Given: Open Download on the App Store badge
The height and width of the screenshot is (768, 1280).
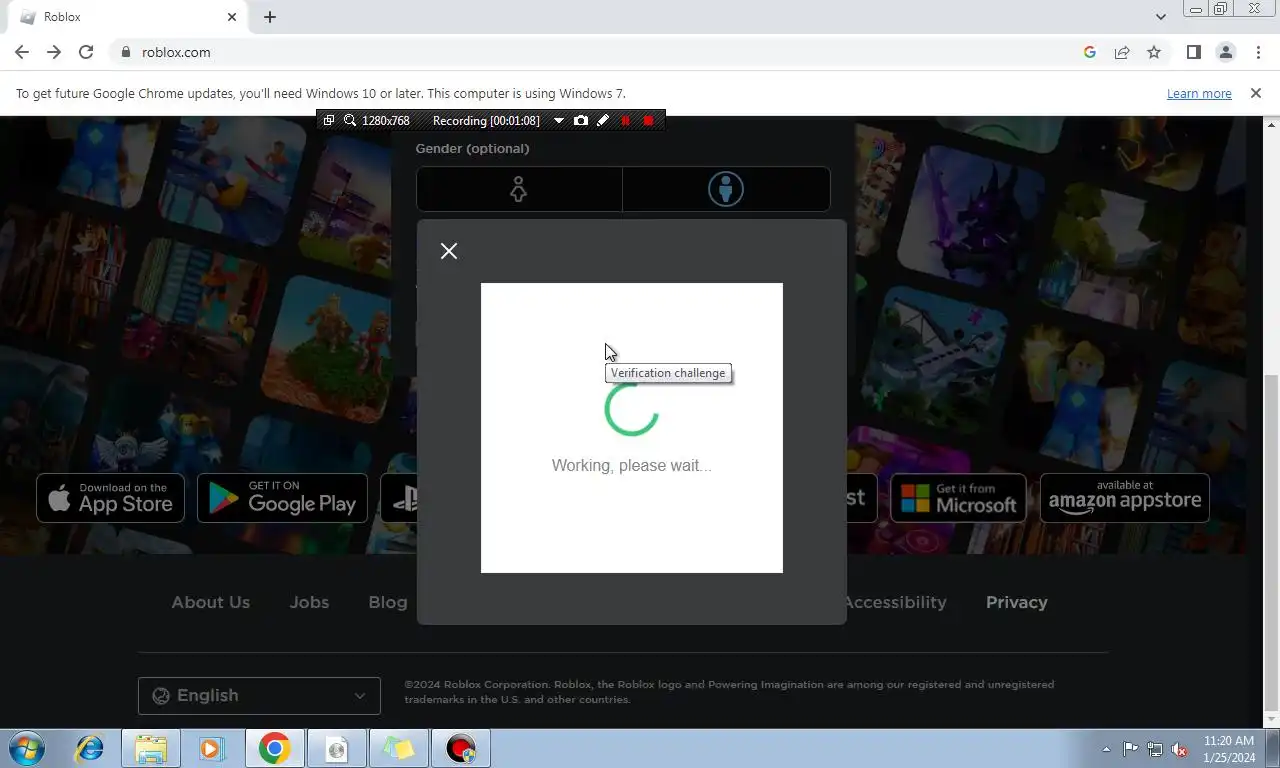Looking at the screenshot, I should [x=111, y=498].
